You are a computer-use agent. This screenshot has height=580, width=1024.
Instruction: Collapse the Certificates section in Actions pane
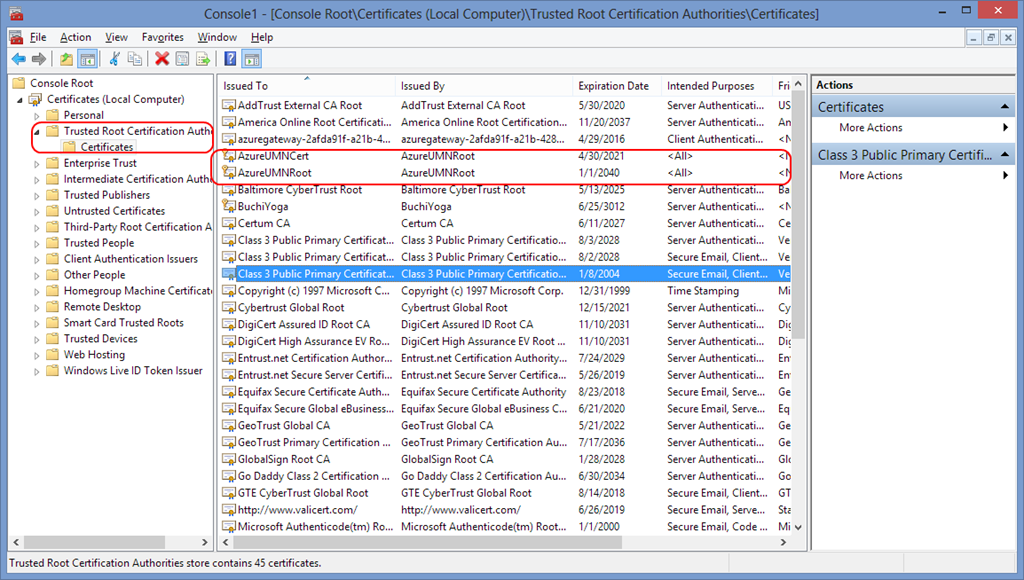click(x=1005, y=107)
